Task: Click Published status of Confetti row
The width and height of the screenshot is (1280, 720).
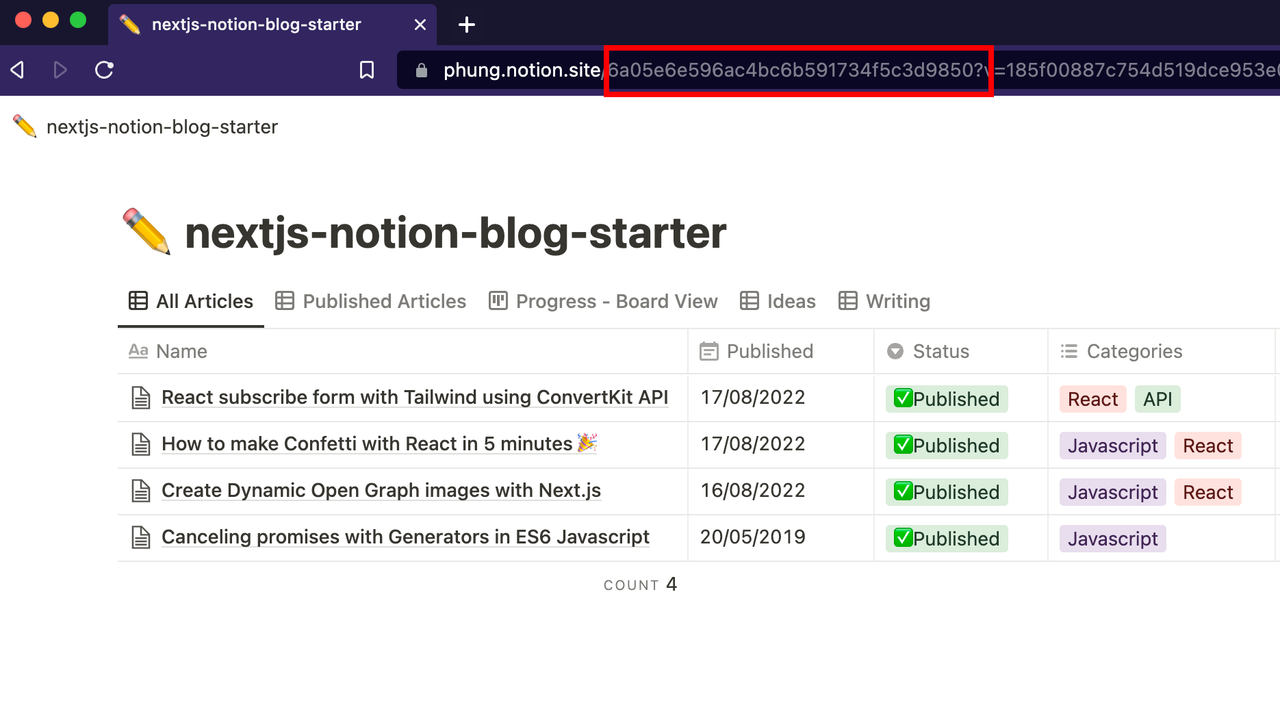Action: pyautogui.click(x=947, y=445)
